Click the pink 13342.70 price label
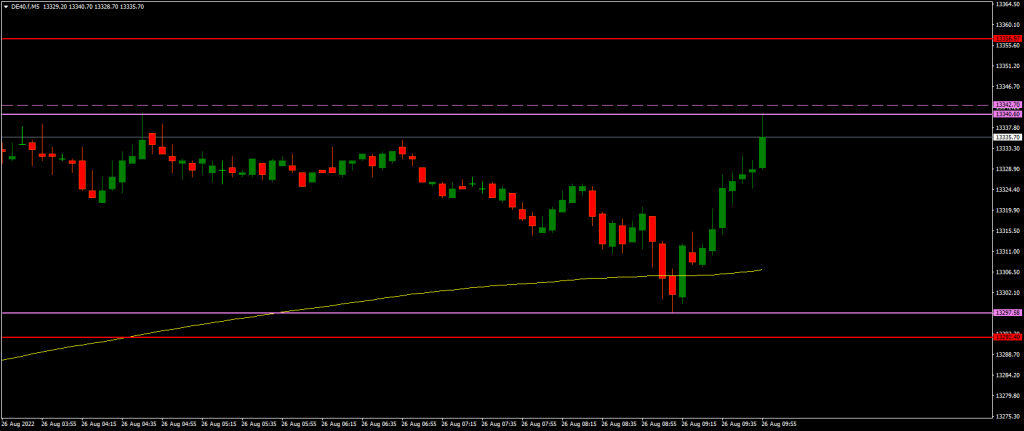This screenshot has height=431, width=1024. click(x=1007, y=104)
